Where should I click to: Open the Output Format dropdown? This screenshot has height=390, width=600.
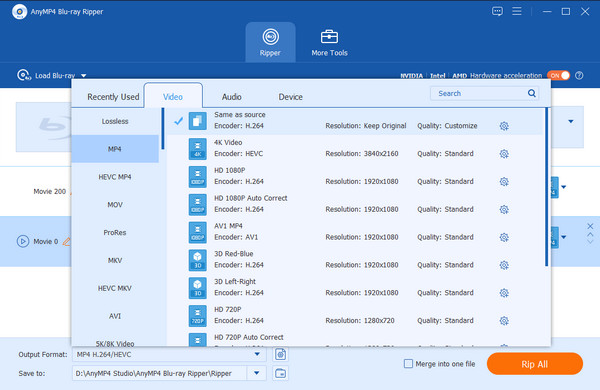click(x=257, y=354)
